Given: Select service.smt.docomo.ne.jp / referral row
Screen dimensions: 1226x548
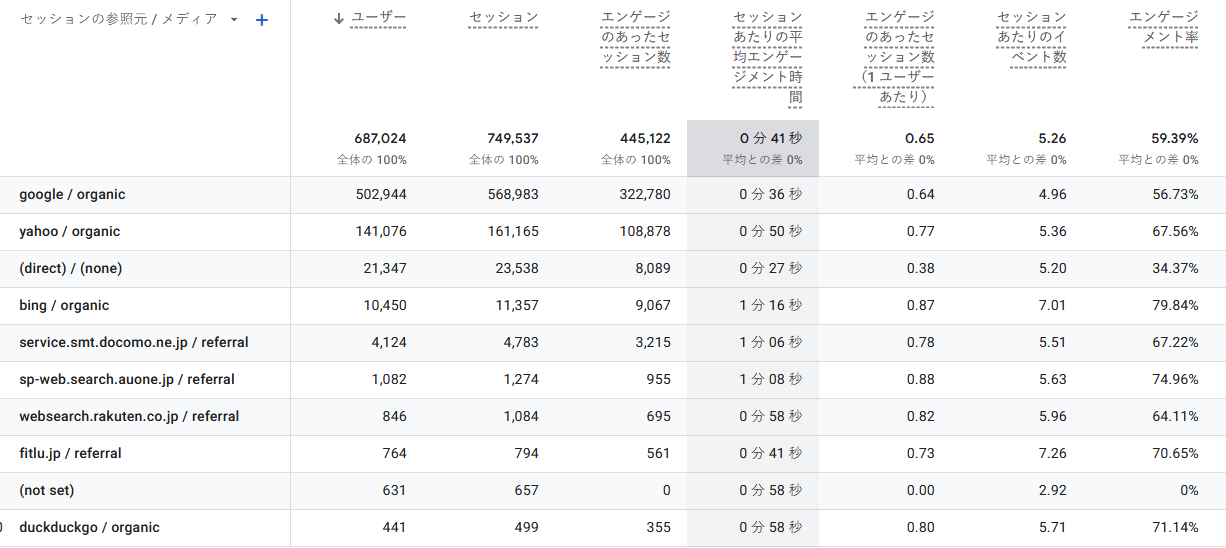Looking at the screenshot, I should click(133, 343).
